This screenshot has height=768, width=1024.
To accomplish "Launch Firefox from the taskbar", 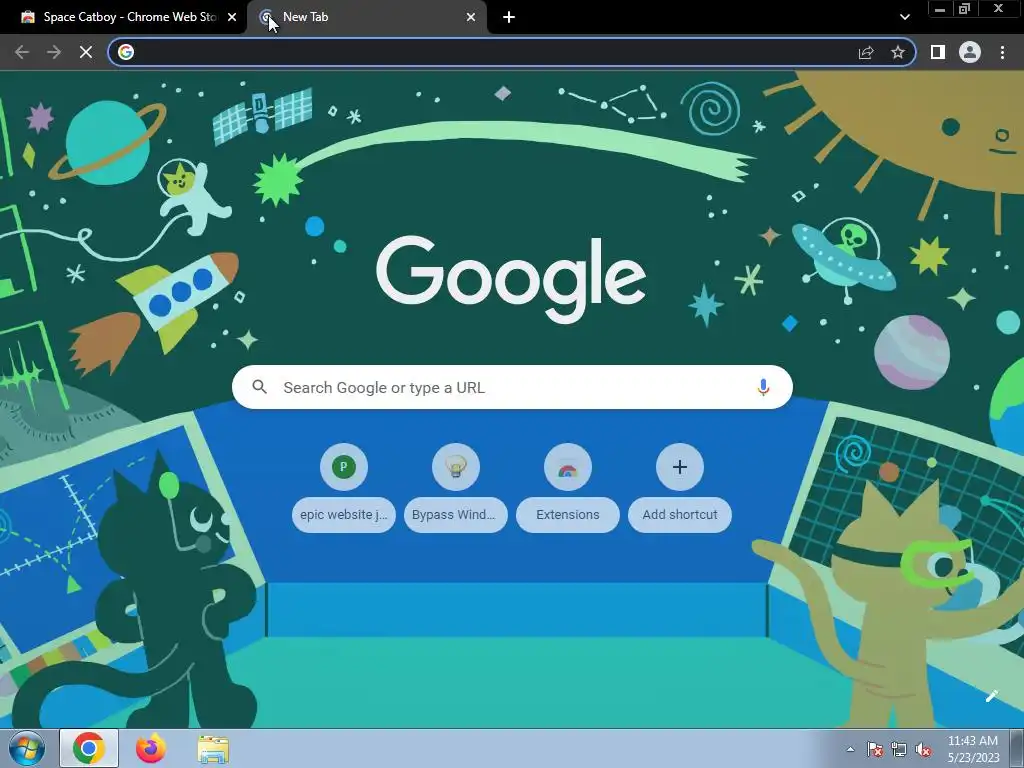I will click(x=151, y=748).
